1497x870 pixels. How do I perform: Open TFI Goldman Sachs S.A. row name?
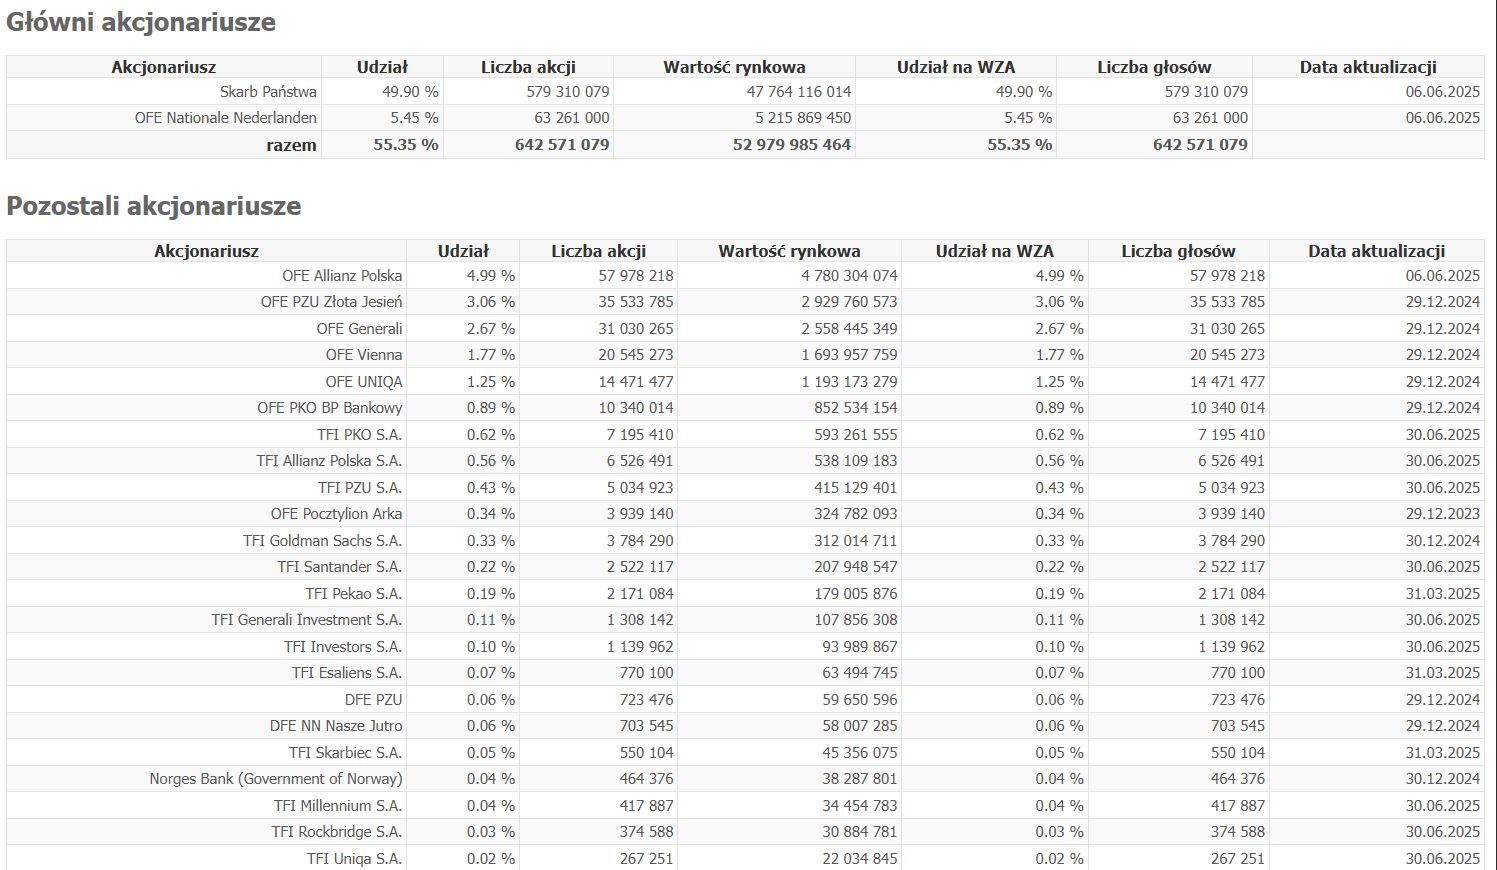point(322,541)
